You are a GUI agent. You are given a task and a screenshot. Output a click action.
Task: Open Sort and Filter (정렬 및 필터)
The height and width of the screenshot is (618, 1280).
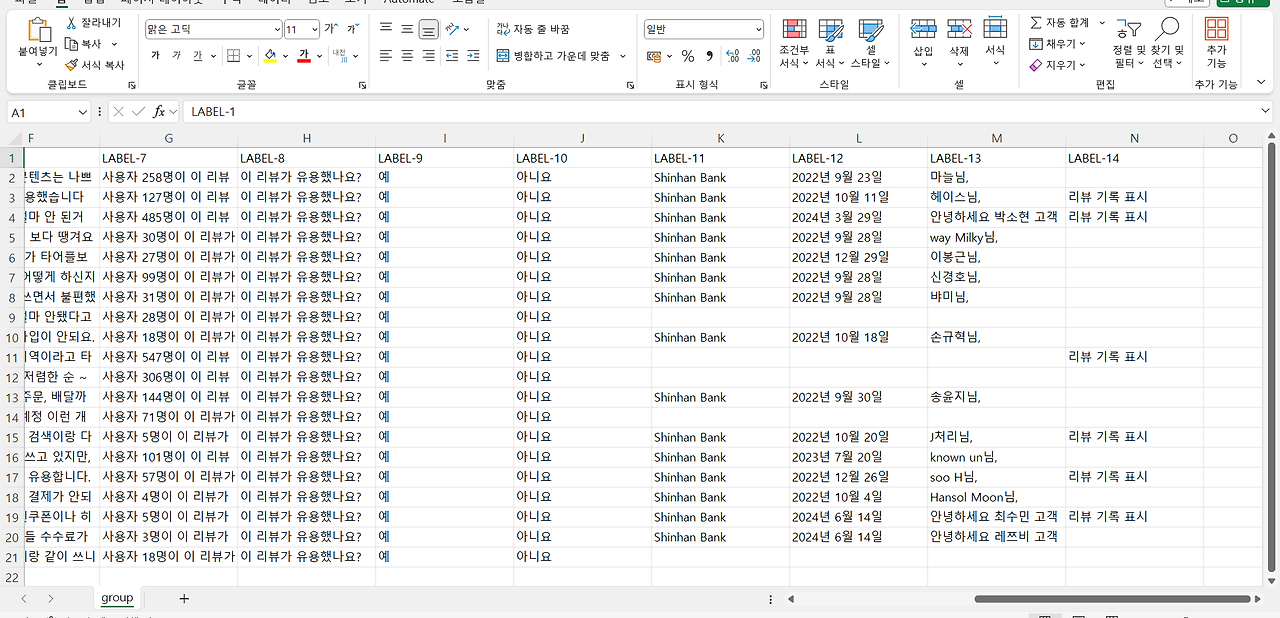(x=1129, y=43)
